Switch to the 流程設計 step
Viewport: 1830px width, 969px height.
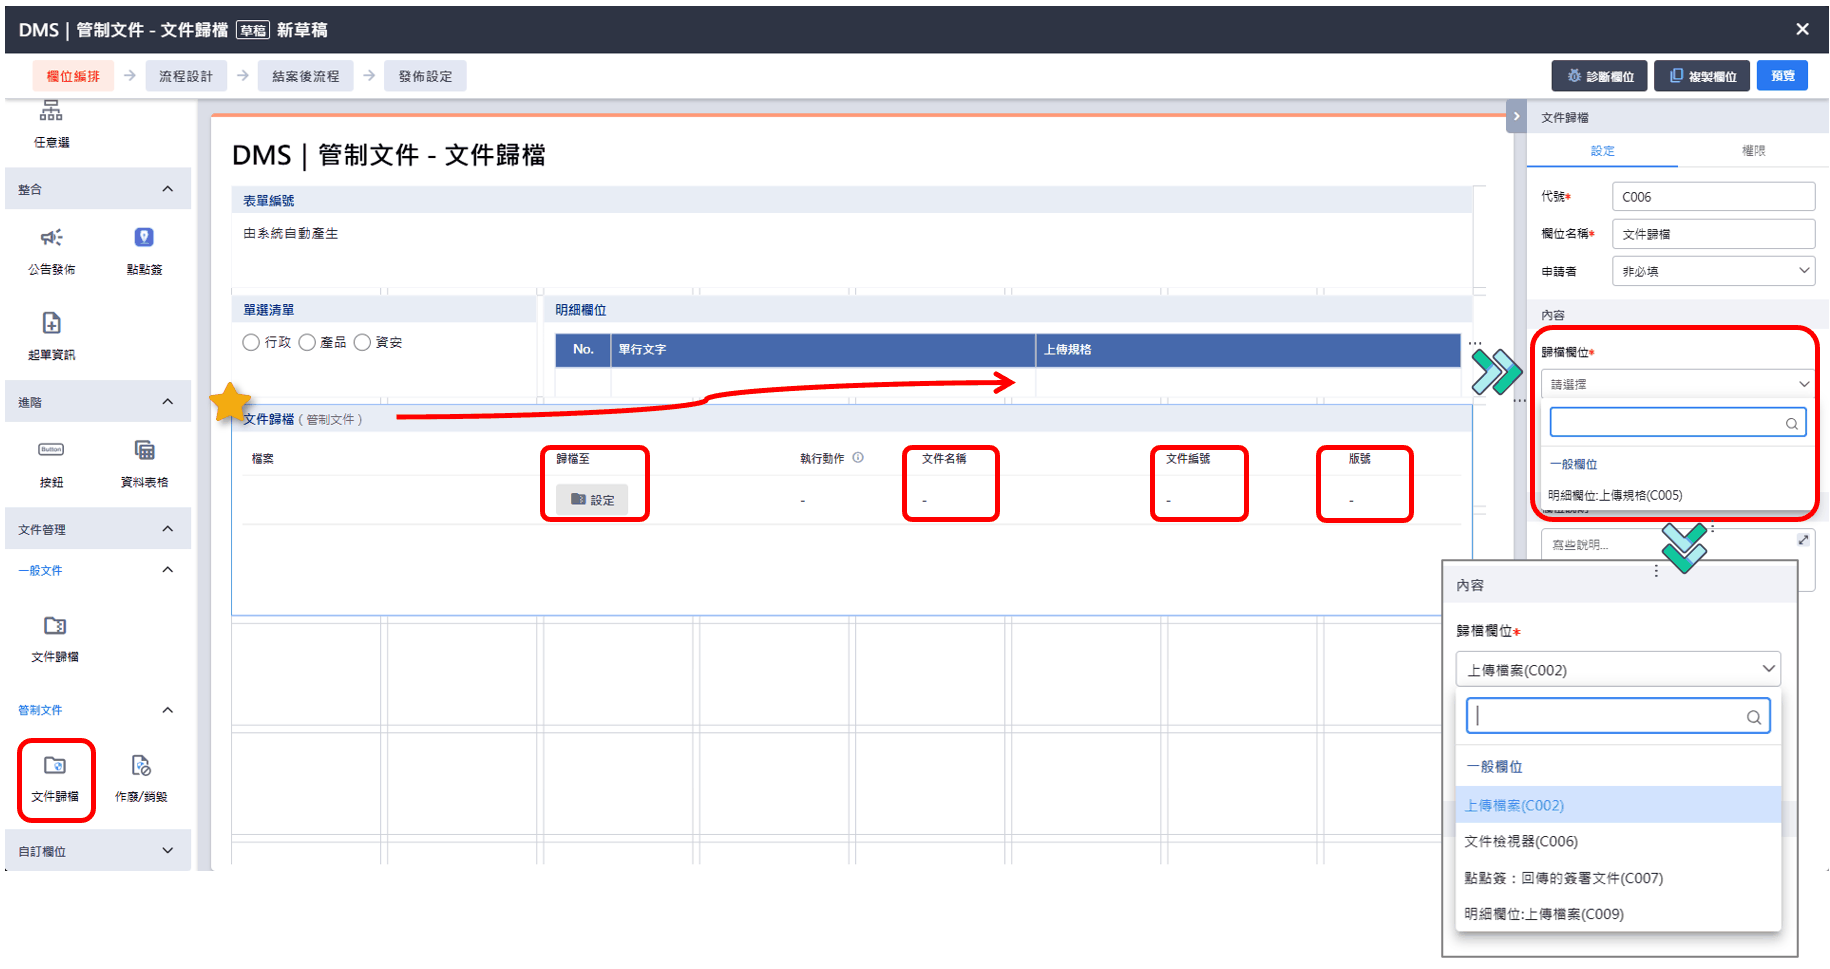pyautogui.click(x=187, y=75)
